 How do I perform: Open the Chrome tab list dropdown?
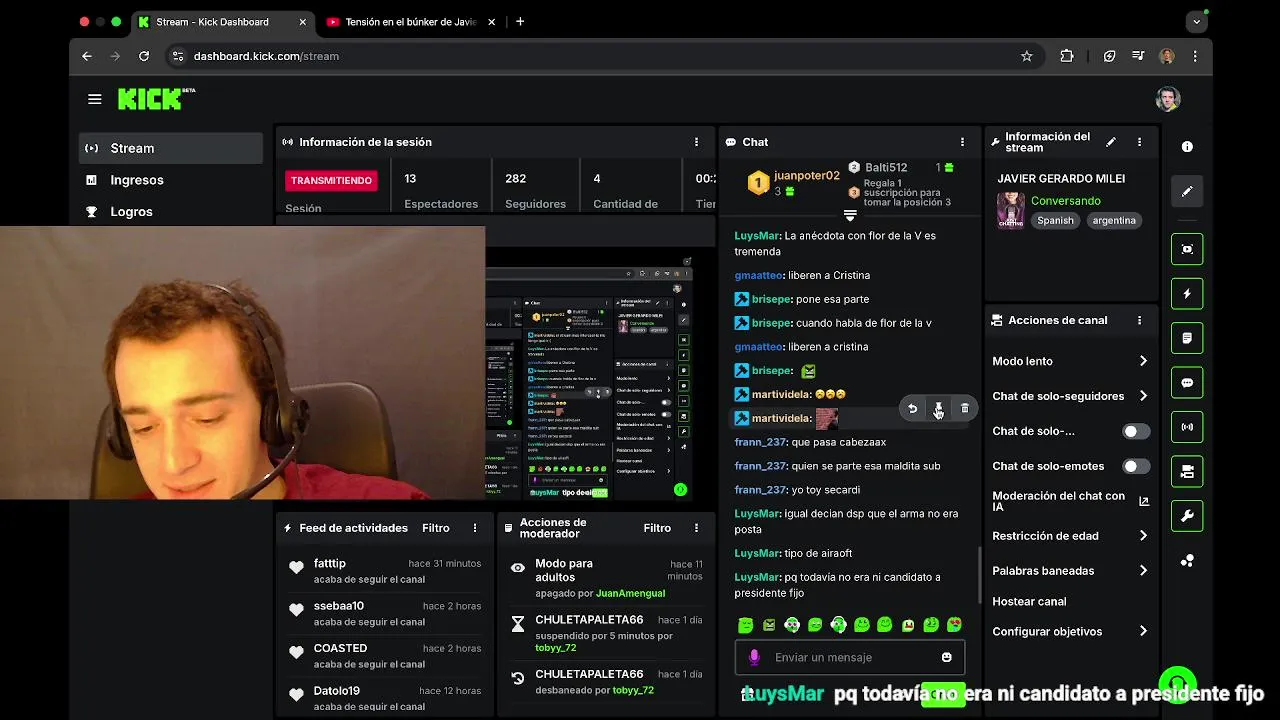pyautogui.click(x=1196, y=21)
